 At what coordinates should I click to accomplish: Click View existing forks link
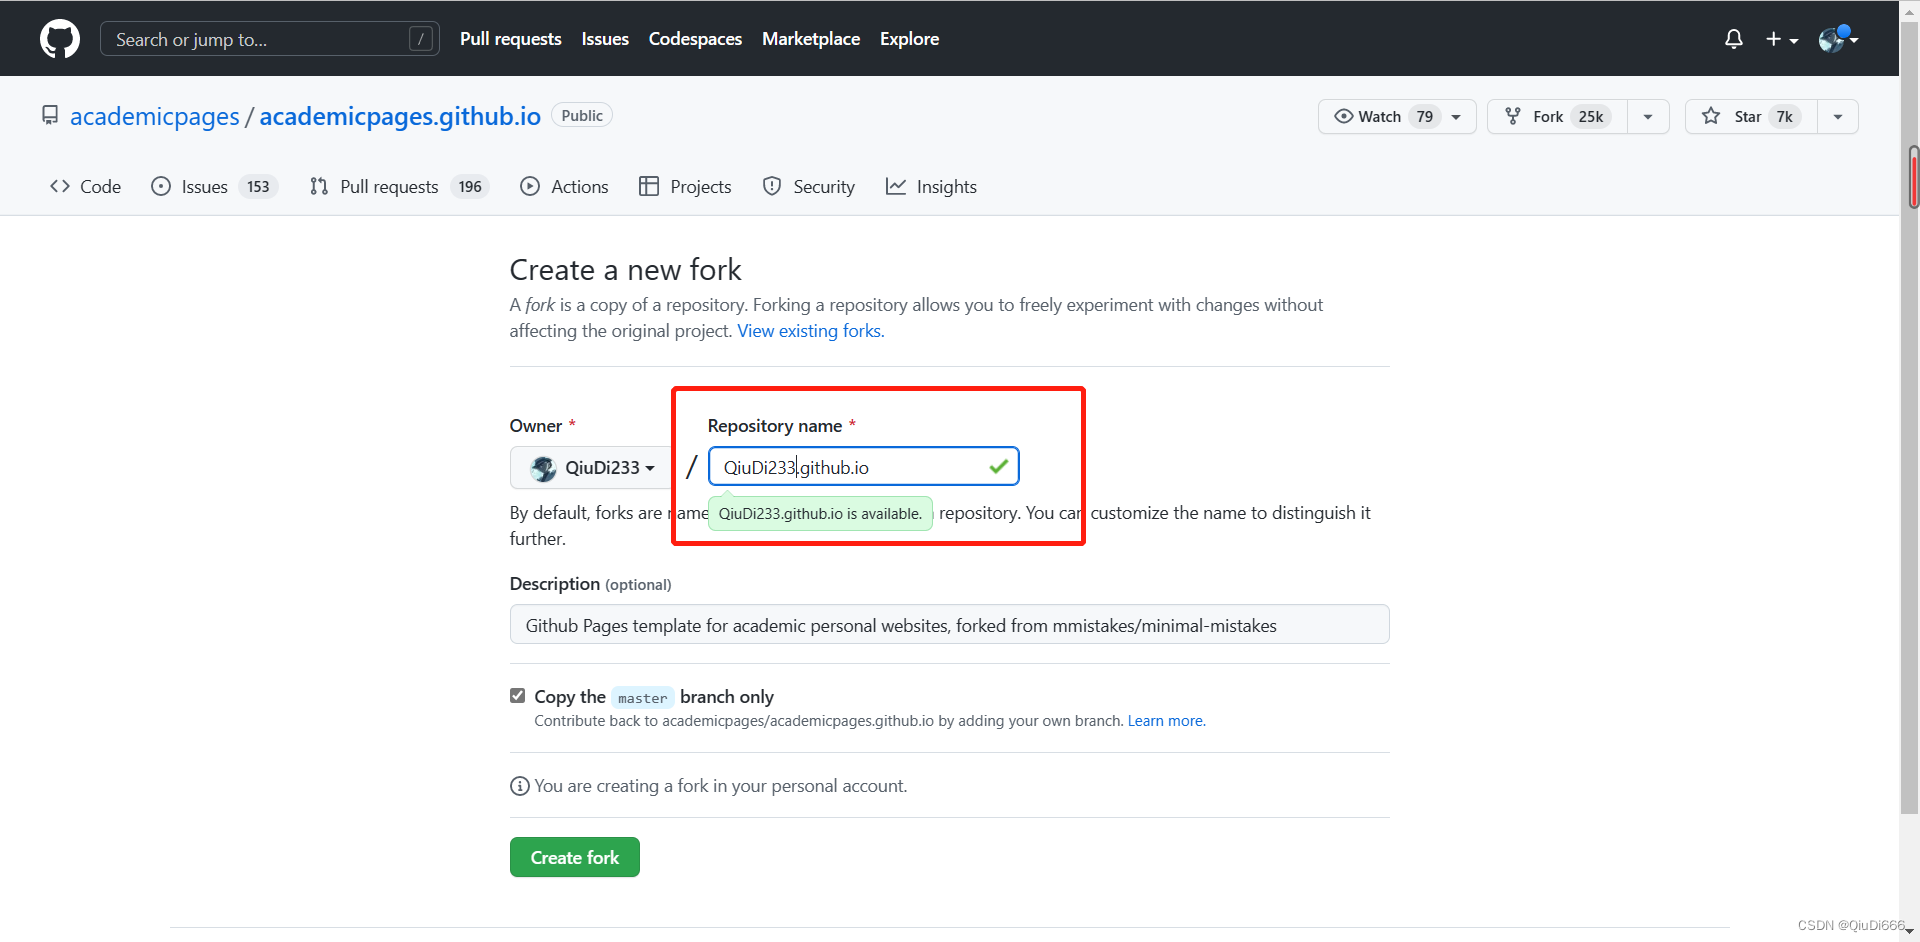pos(811,331)
